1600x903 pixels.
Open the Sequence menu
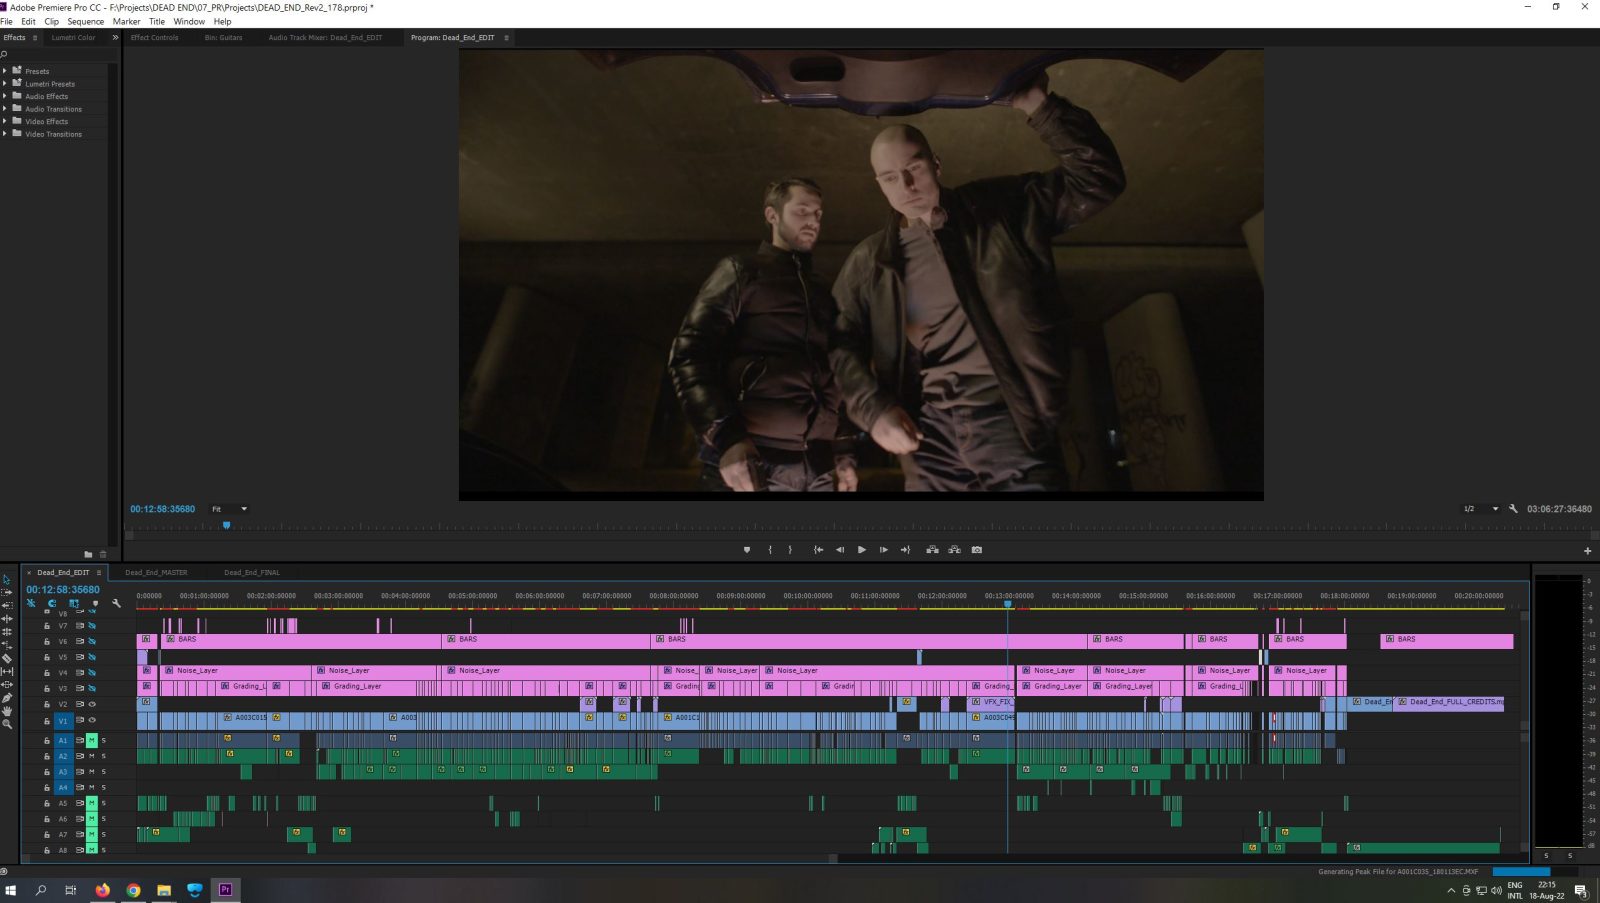point(85,21)
